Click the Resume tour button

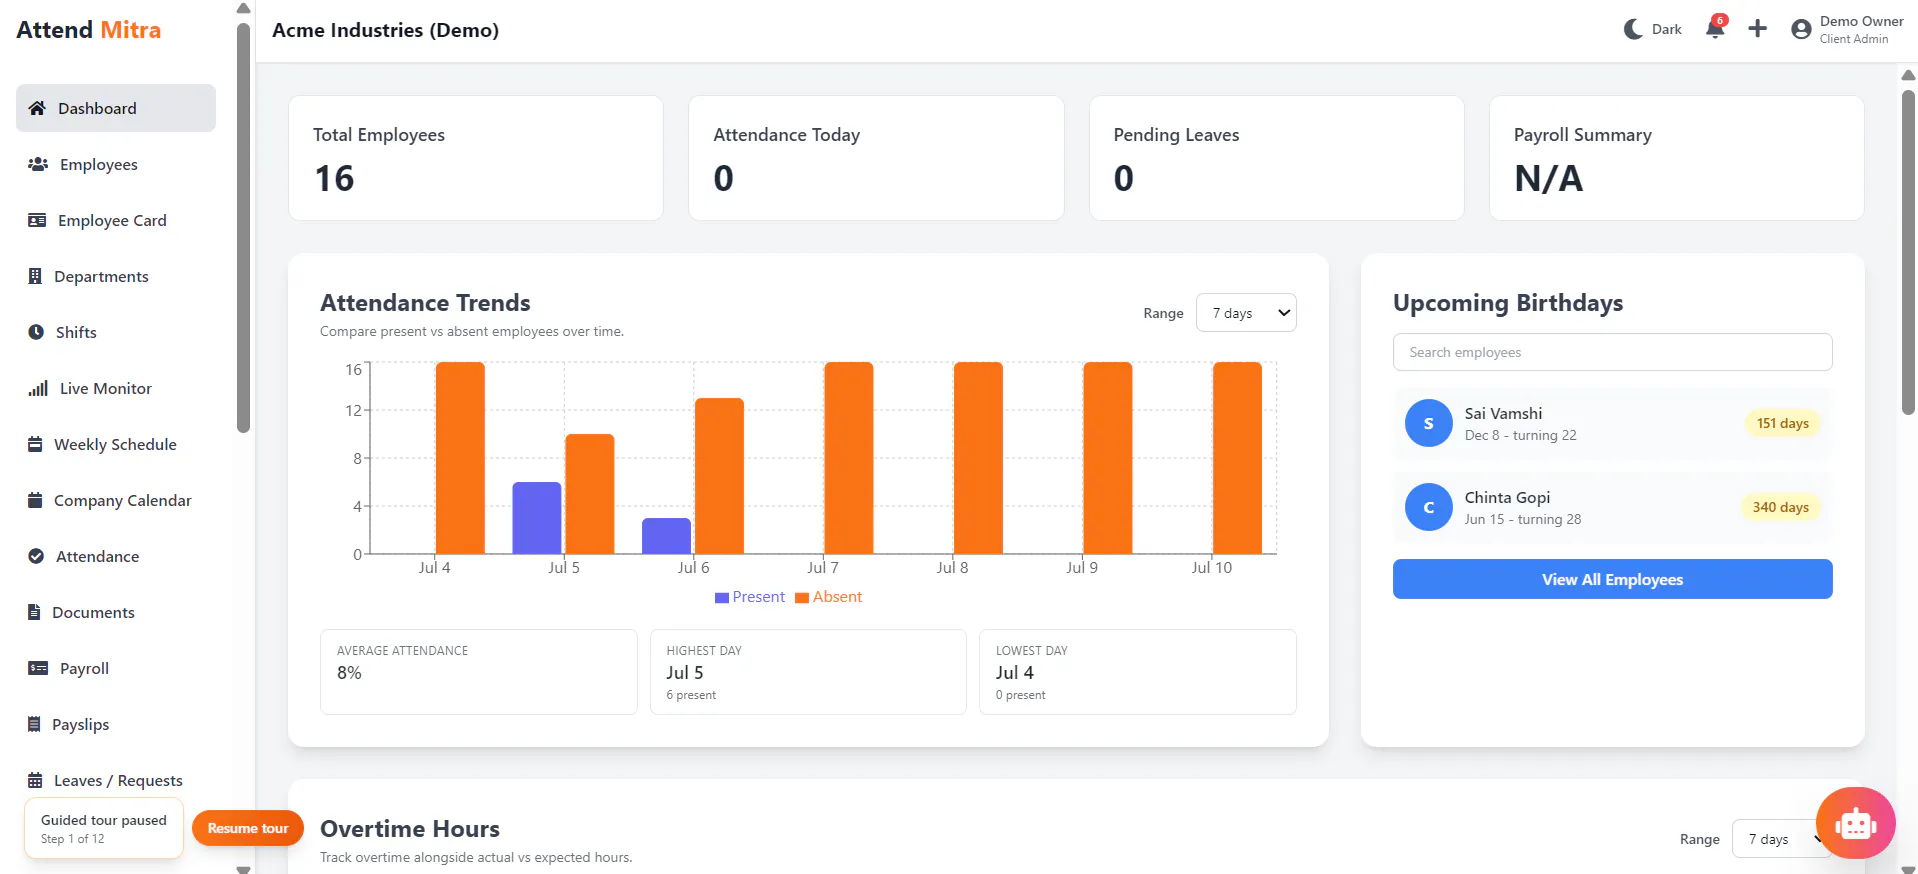point(248,828)
